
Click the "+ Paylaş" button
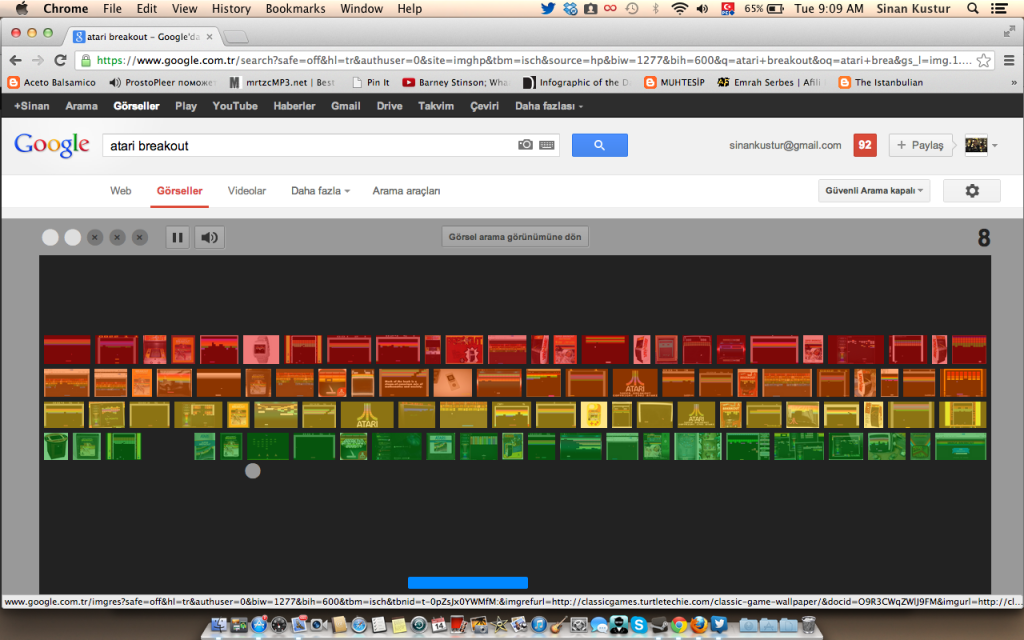920,145
